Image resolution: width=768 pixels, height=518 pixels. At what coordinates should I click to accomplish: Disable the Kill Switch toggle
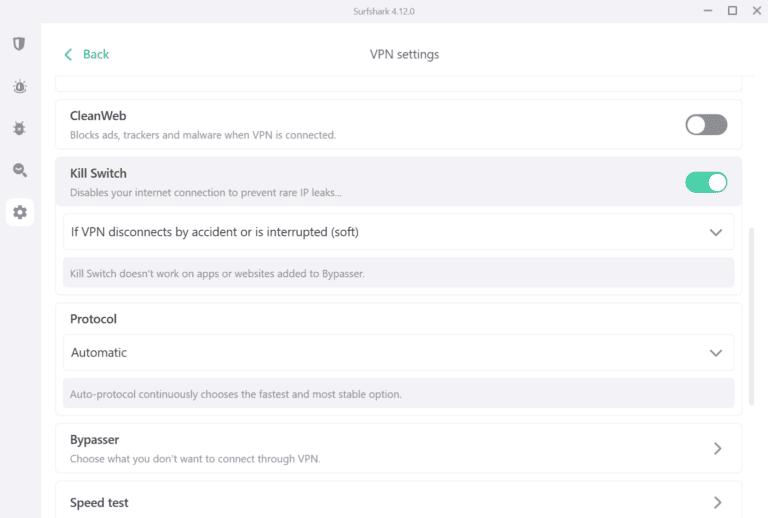[706, 182]
